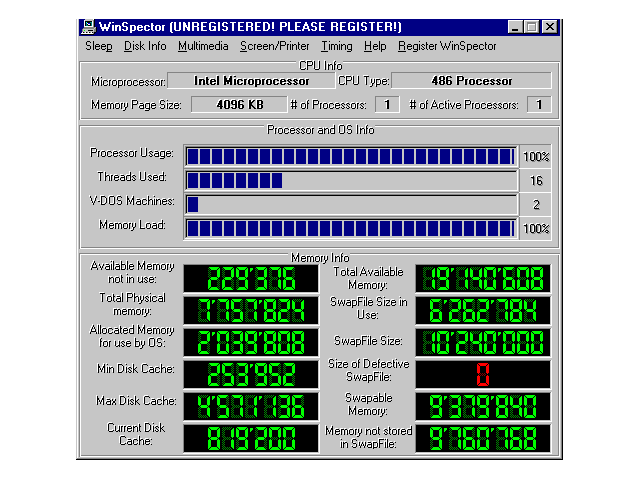The image size is (640, 480).
Task: Click the WinSpector icon in the title bar
Action: pos(89,27)
